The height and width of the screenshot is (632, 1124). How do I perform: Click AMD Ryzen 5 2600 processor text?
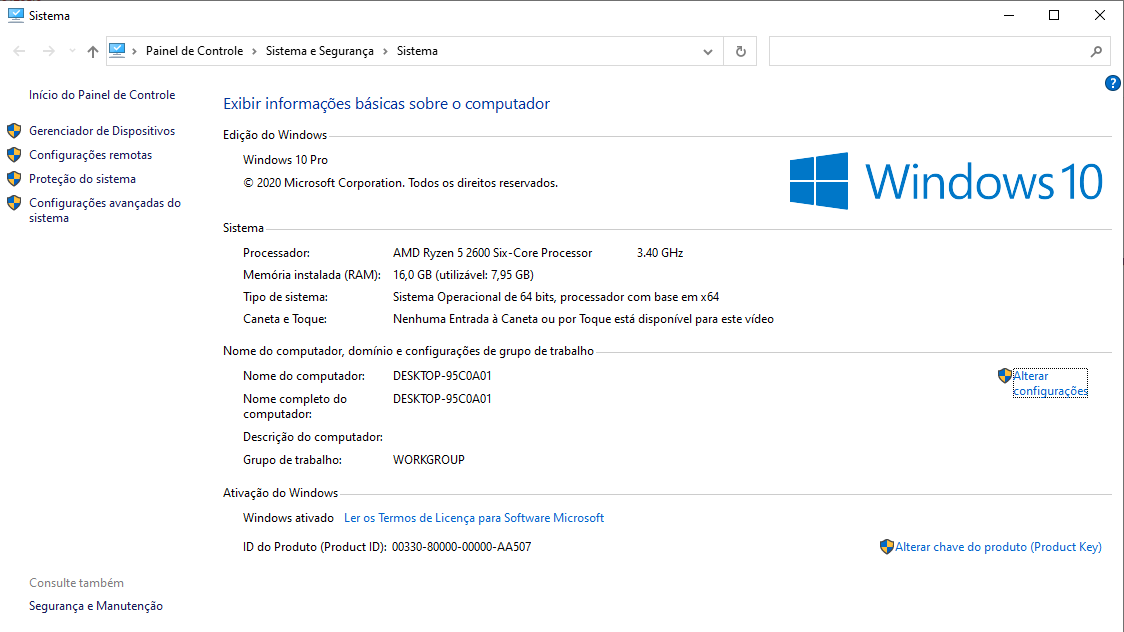(492, 253)
